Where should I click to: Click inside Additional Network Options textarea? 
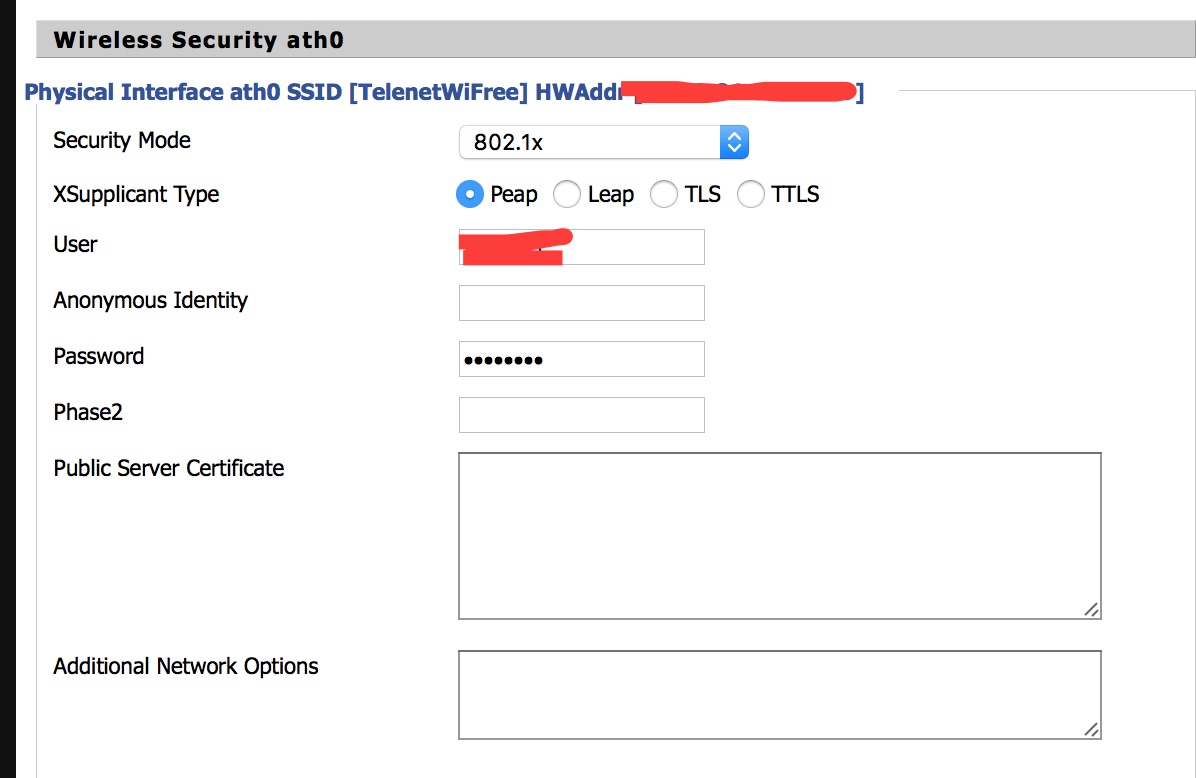779,694
